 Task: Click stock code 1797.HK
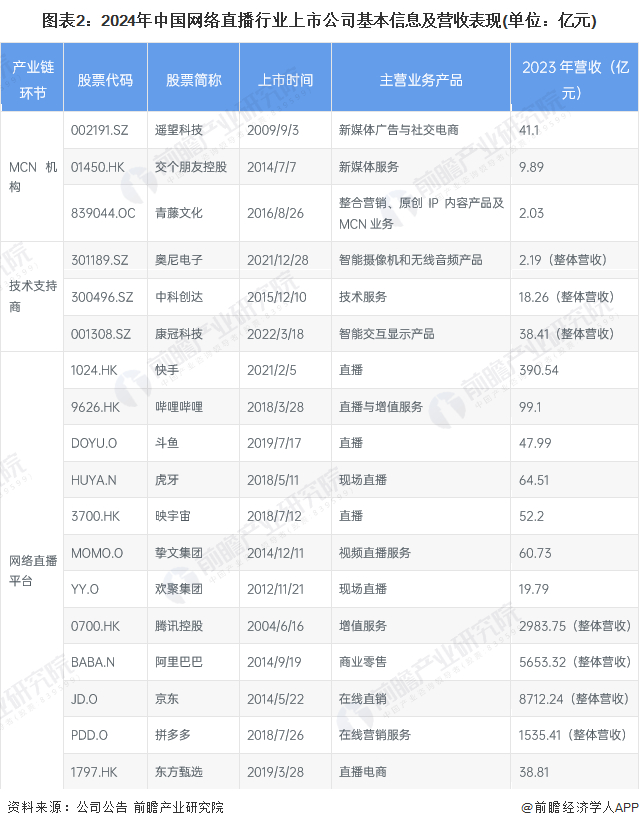pos(94,772)
